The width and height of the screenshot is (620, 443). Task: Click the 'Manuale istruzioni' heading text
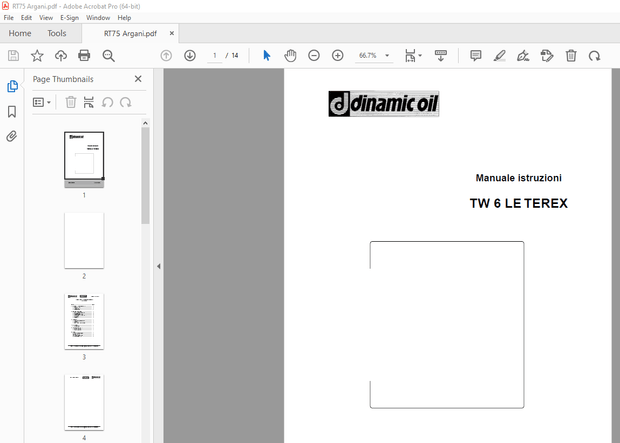[x=518, y=178]
